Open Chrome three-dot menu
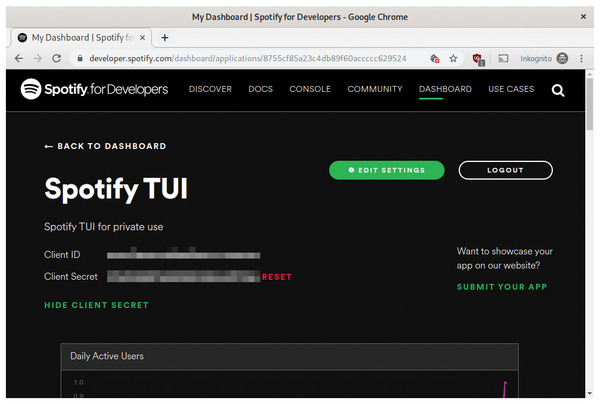Viewport: 600px width, 404px height. (x=581, y=59)
